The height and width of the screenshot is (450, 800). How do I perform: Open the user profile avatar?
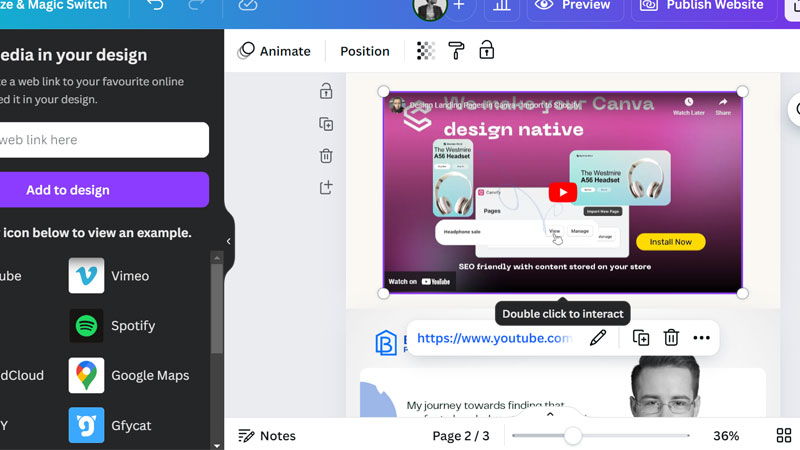430,8
